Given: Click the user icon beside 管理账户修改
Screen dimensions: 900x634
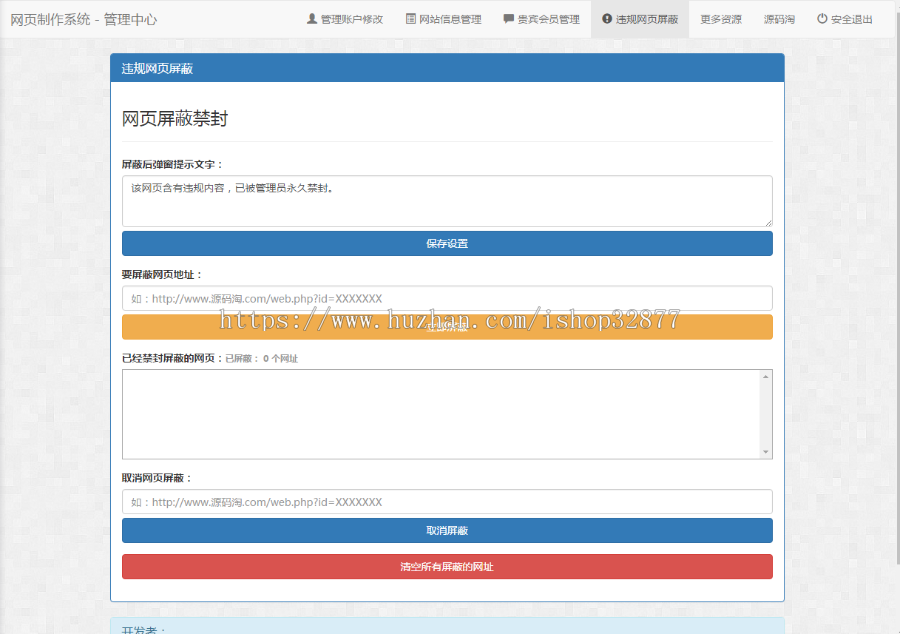Looking at the screenshot, I should pyautogui.click(x=312, y=19).
